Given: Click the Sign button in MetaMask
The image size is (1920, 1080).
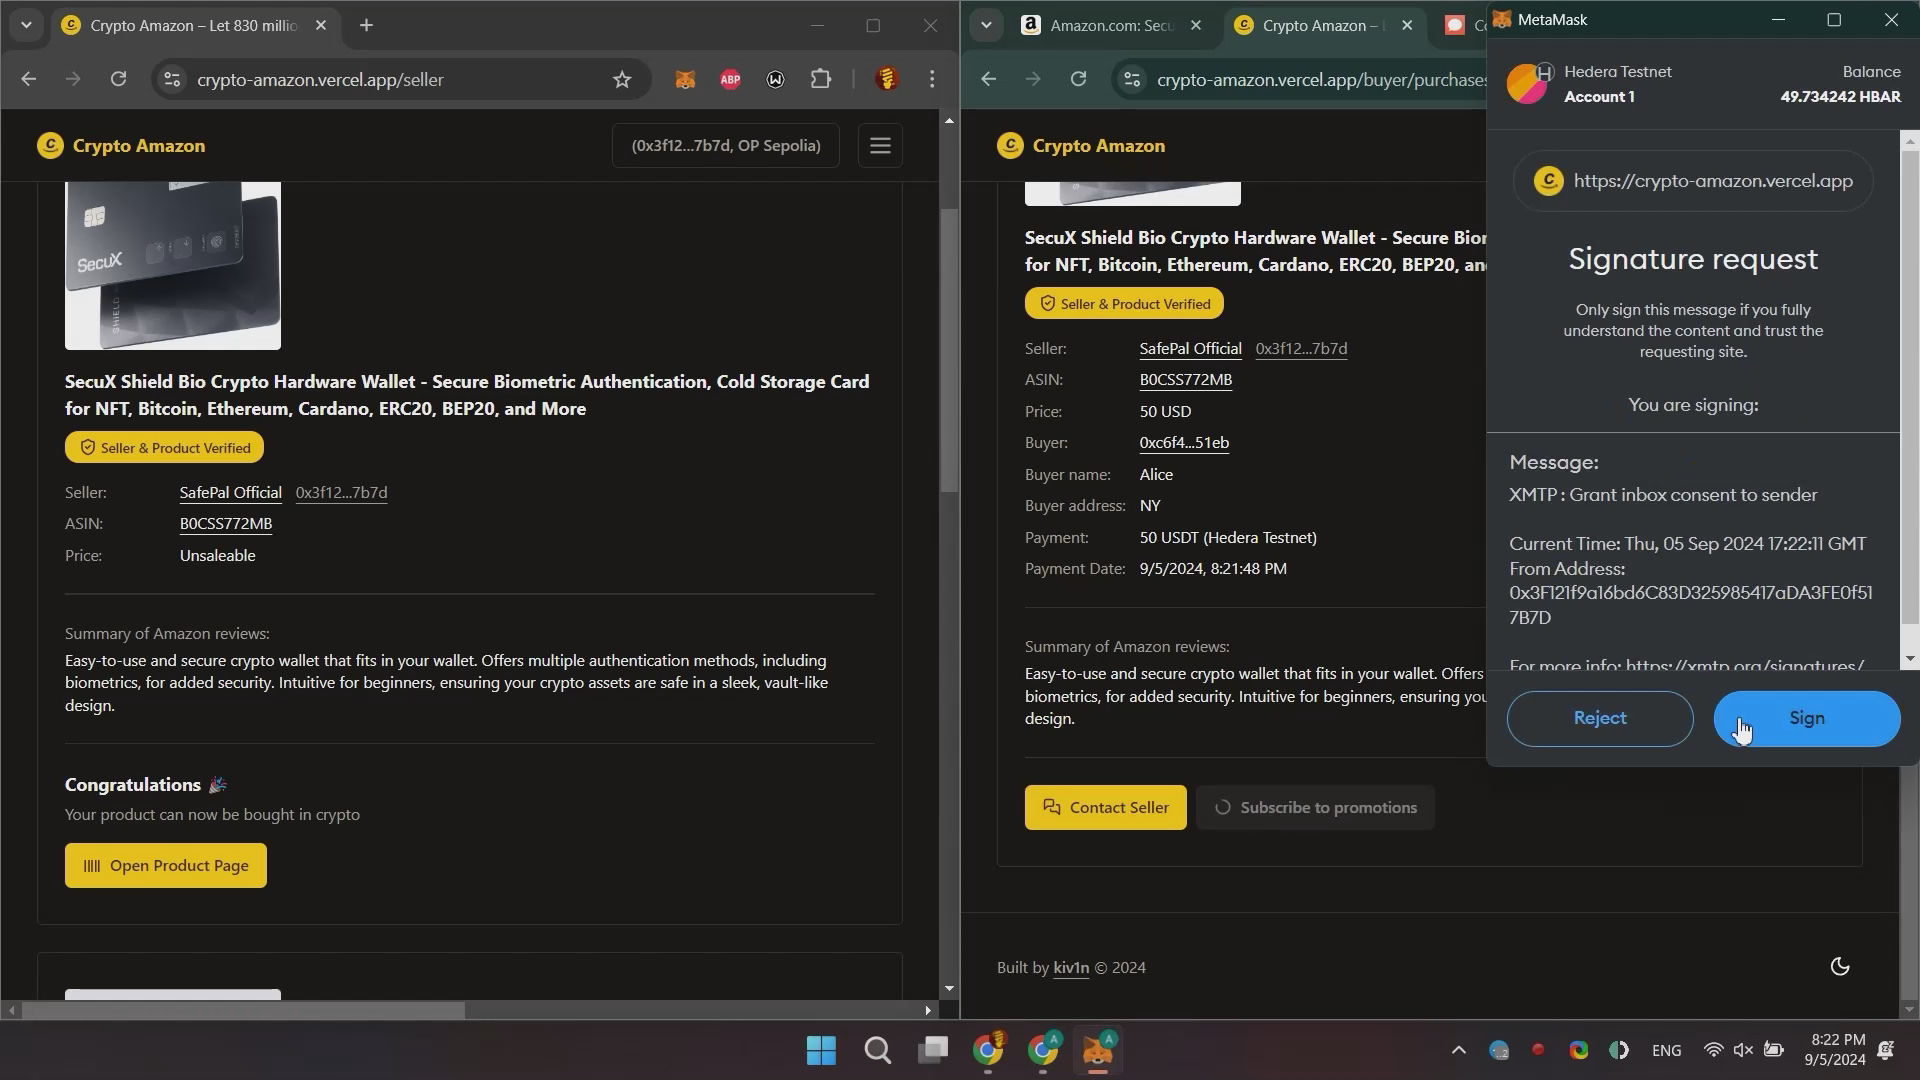Looking at the screenshot, I should pos(1806,718).
